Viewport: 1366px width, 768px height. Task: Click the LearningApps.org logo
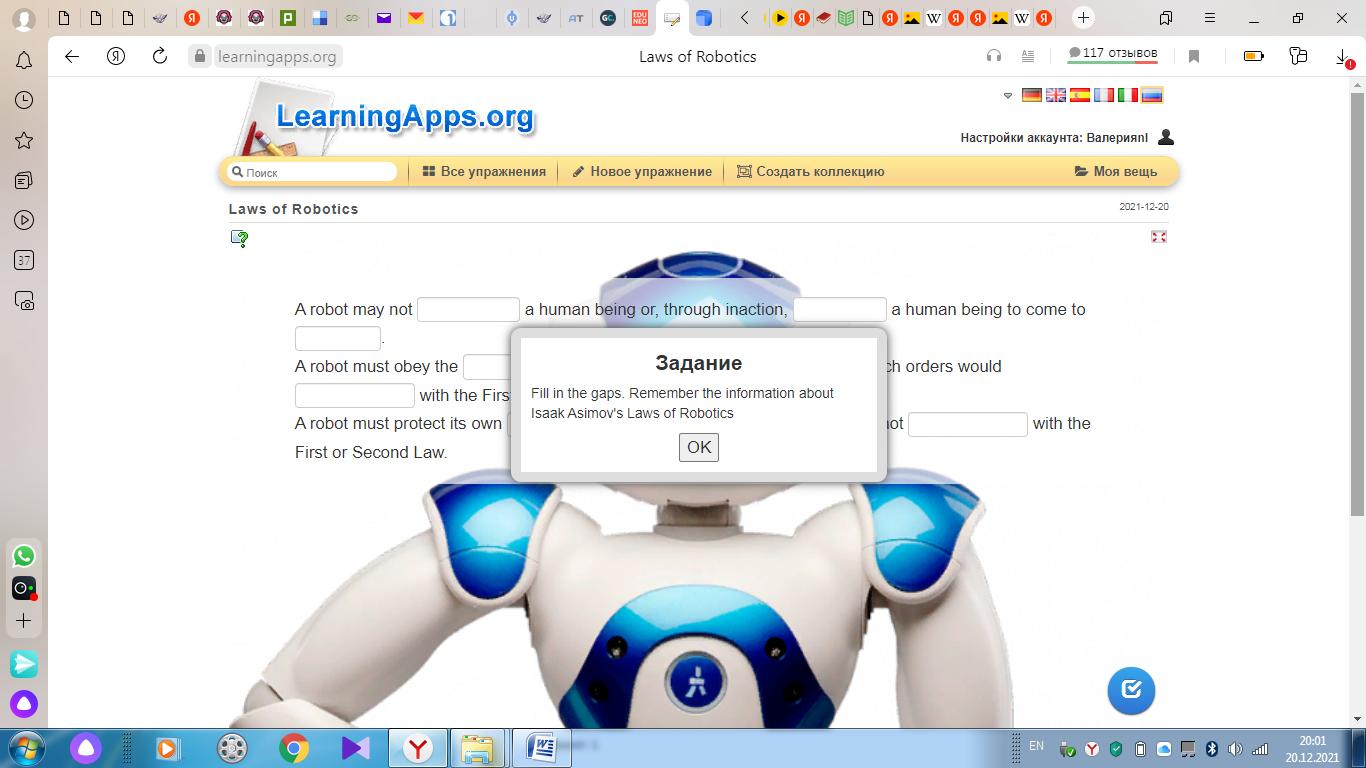click(x=404, y=117)
